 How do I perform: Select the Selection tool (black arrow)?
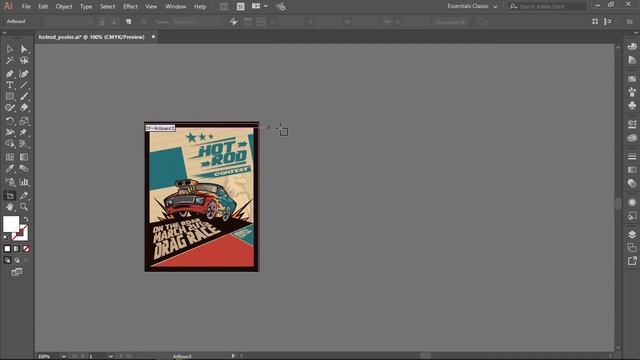pyautogui.click(x=10, y=49)
